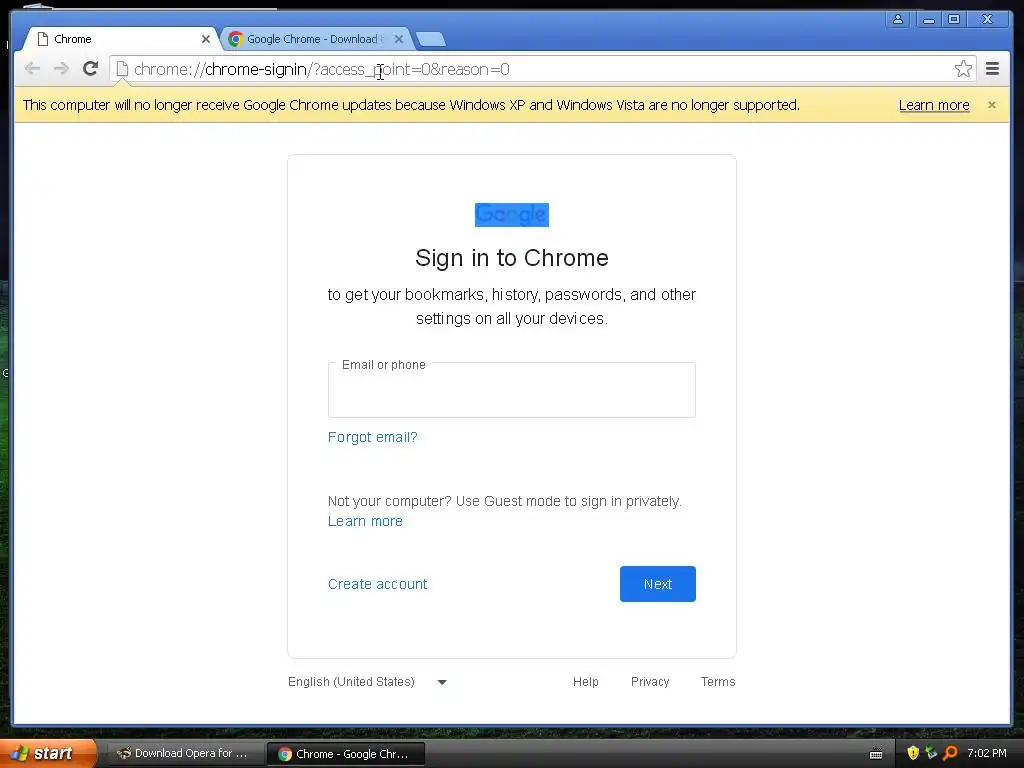Click the Forgot email? link
The width and height of the screenshot is (1024, 768).
372,437
